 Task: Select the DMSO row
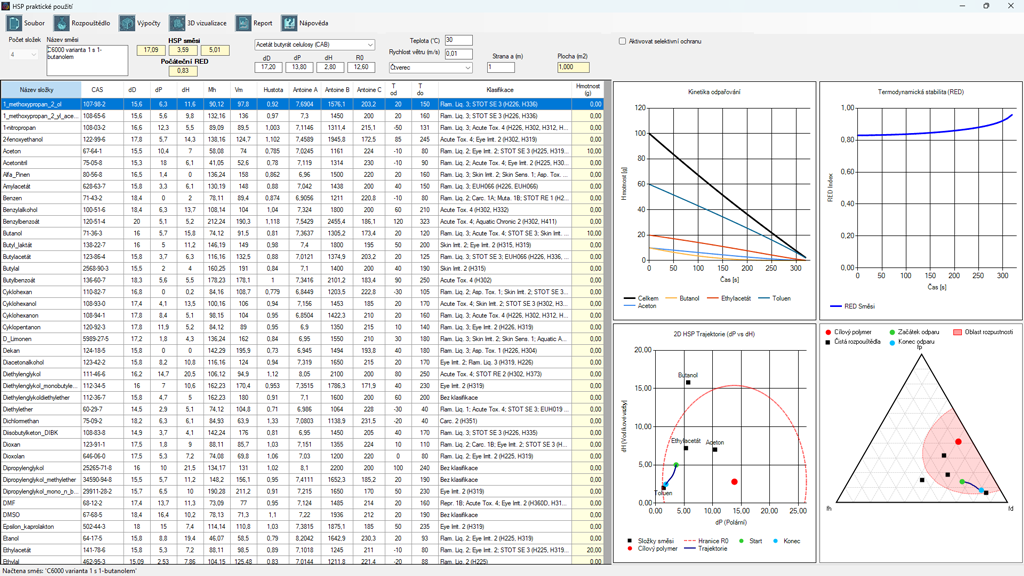pyautogui.click(x=302, y=515)
